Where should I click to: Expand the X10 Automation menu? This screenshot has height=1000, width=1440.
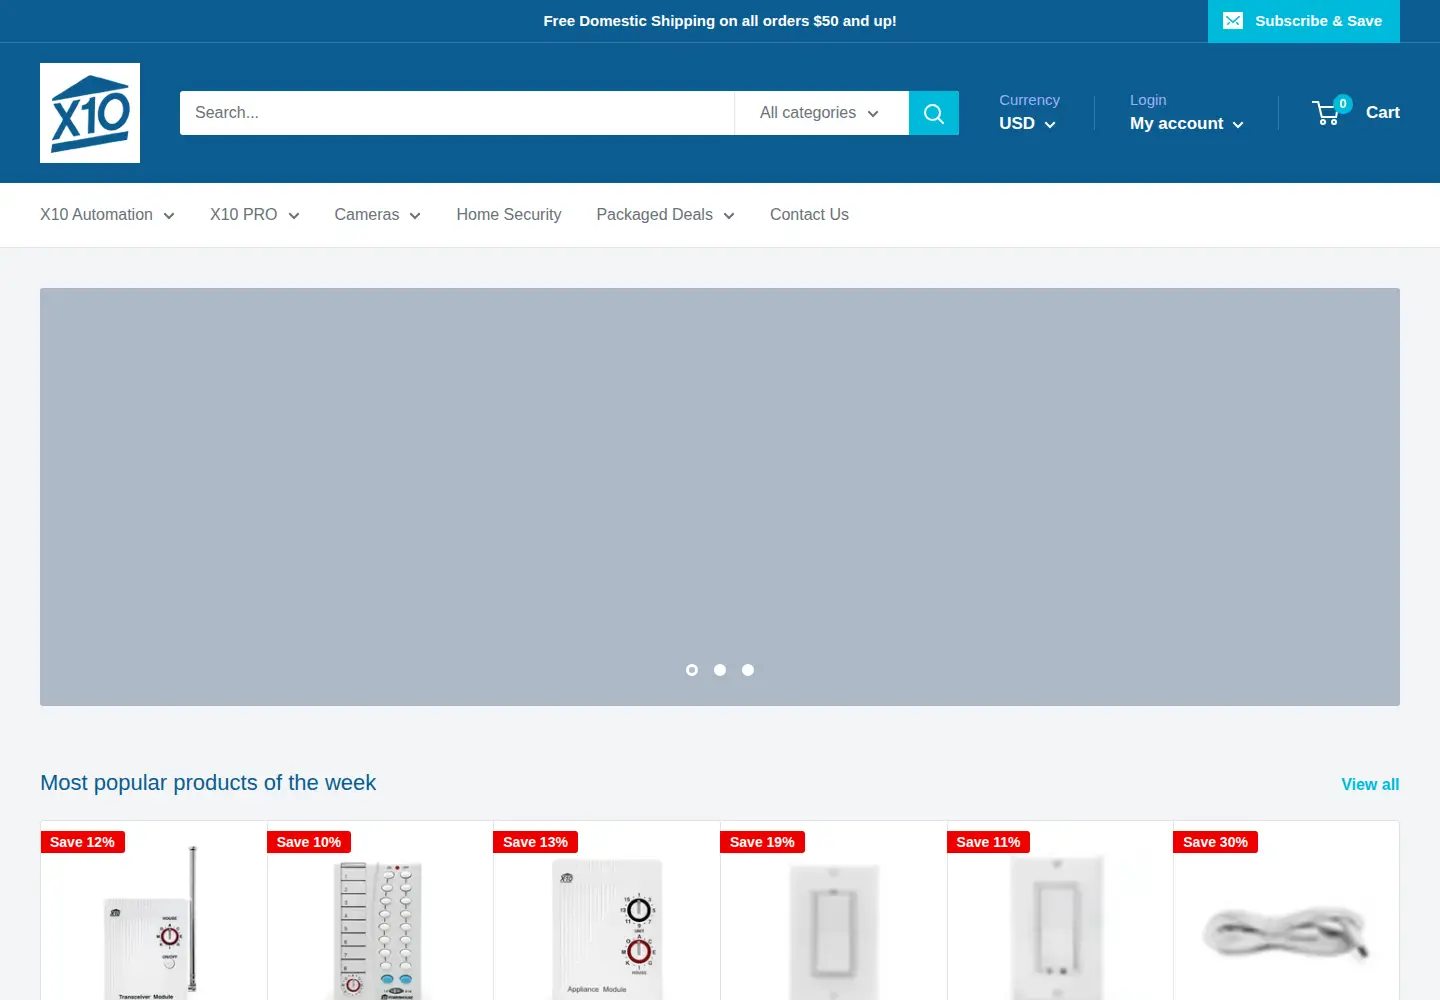click(x=107, y=215)
